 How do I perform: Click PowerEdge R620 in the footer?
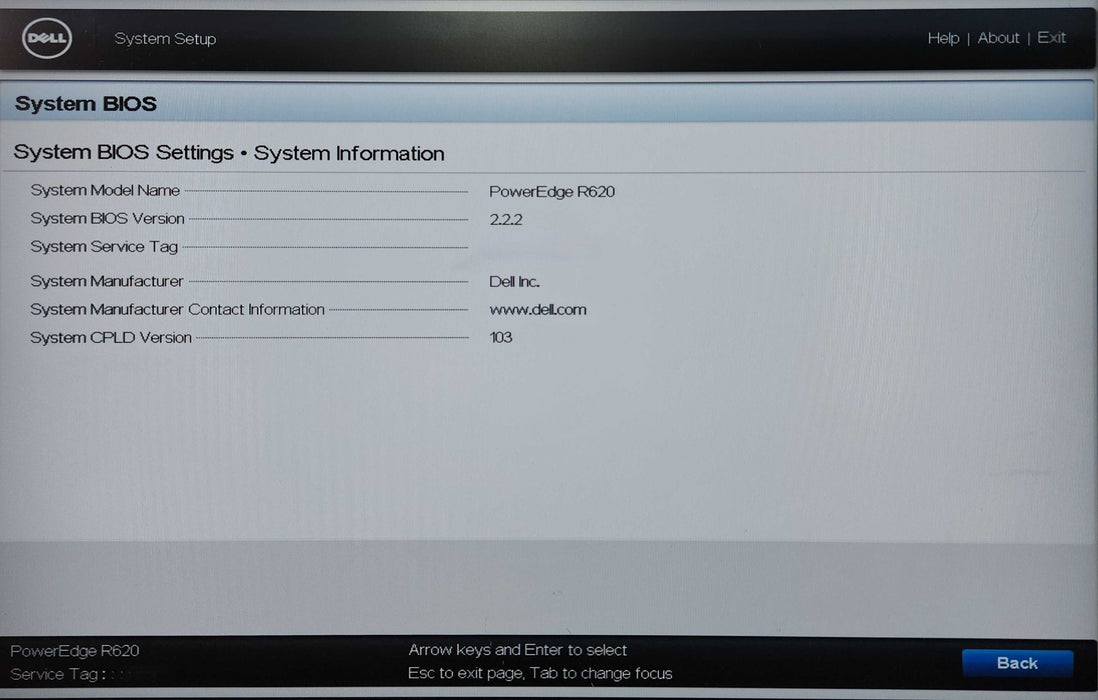point(74,650)
